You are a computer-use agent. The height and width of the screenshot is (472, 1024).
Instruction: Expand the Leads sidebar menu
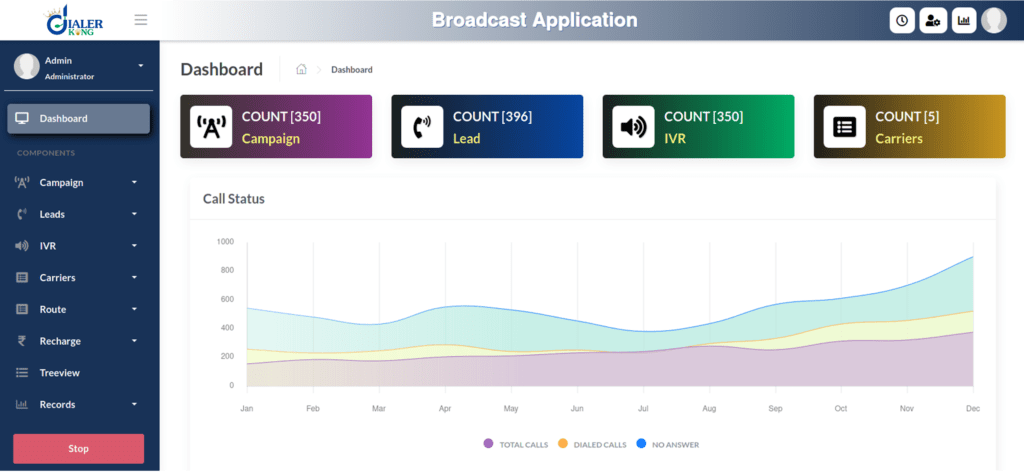click(x=78, y=214)
